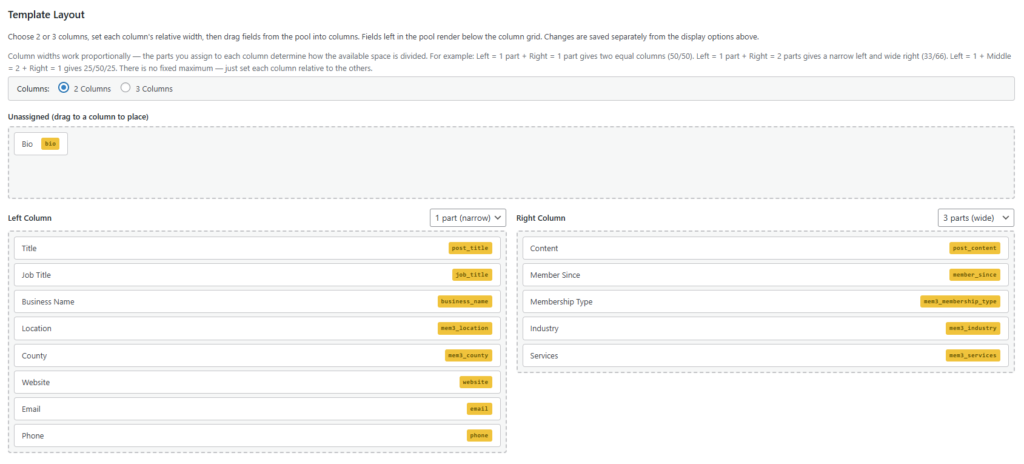Image resolution: width=1024 pixels, height=464 pixels.
Task: Click the Email field row
Action: pyautogui.click(x=257, y=409)
